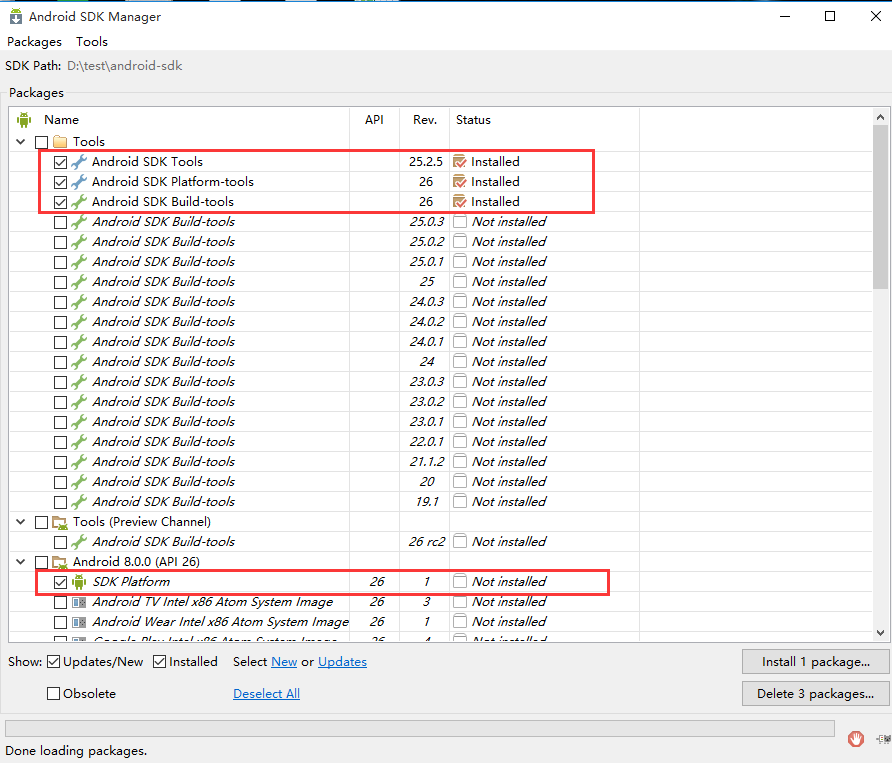892x763 pixels.
Task: Click the Install 1 package button
Action: click(x=816, y=662)
